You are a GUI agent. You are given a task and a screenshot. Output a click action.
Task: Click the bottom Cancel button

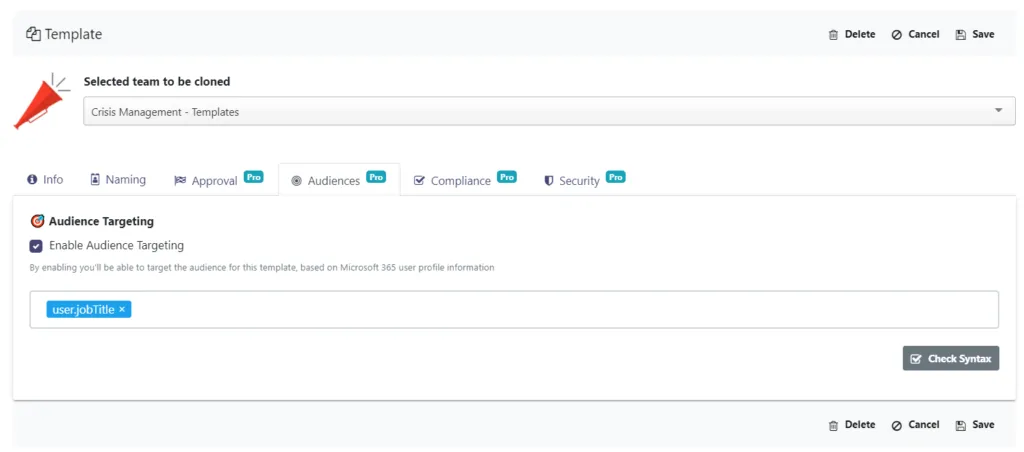(x=915, y=425)
